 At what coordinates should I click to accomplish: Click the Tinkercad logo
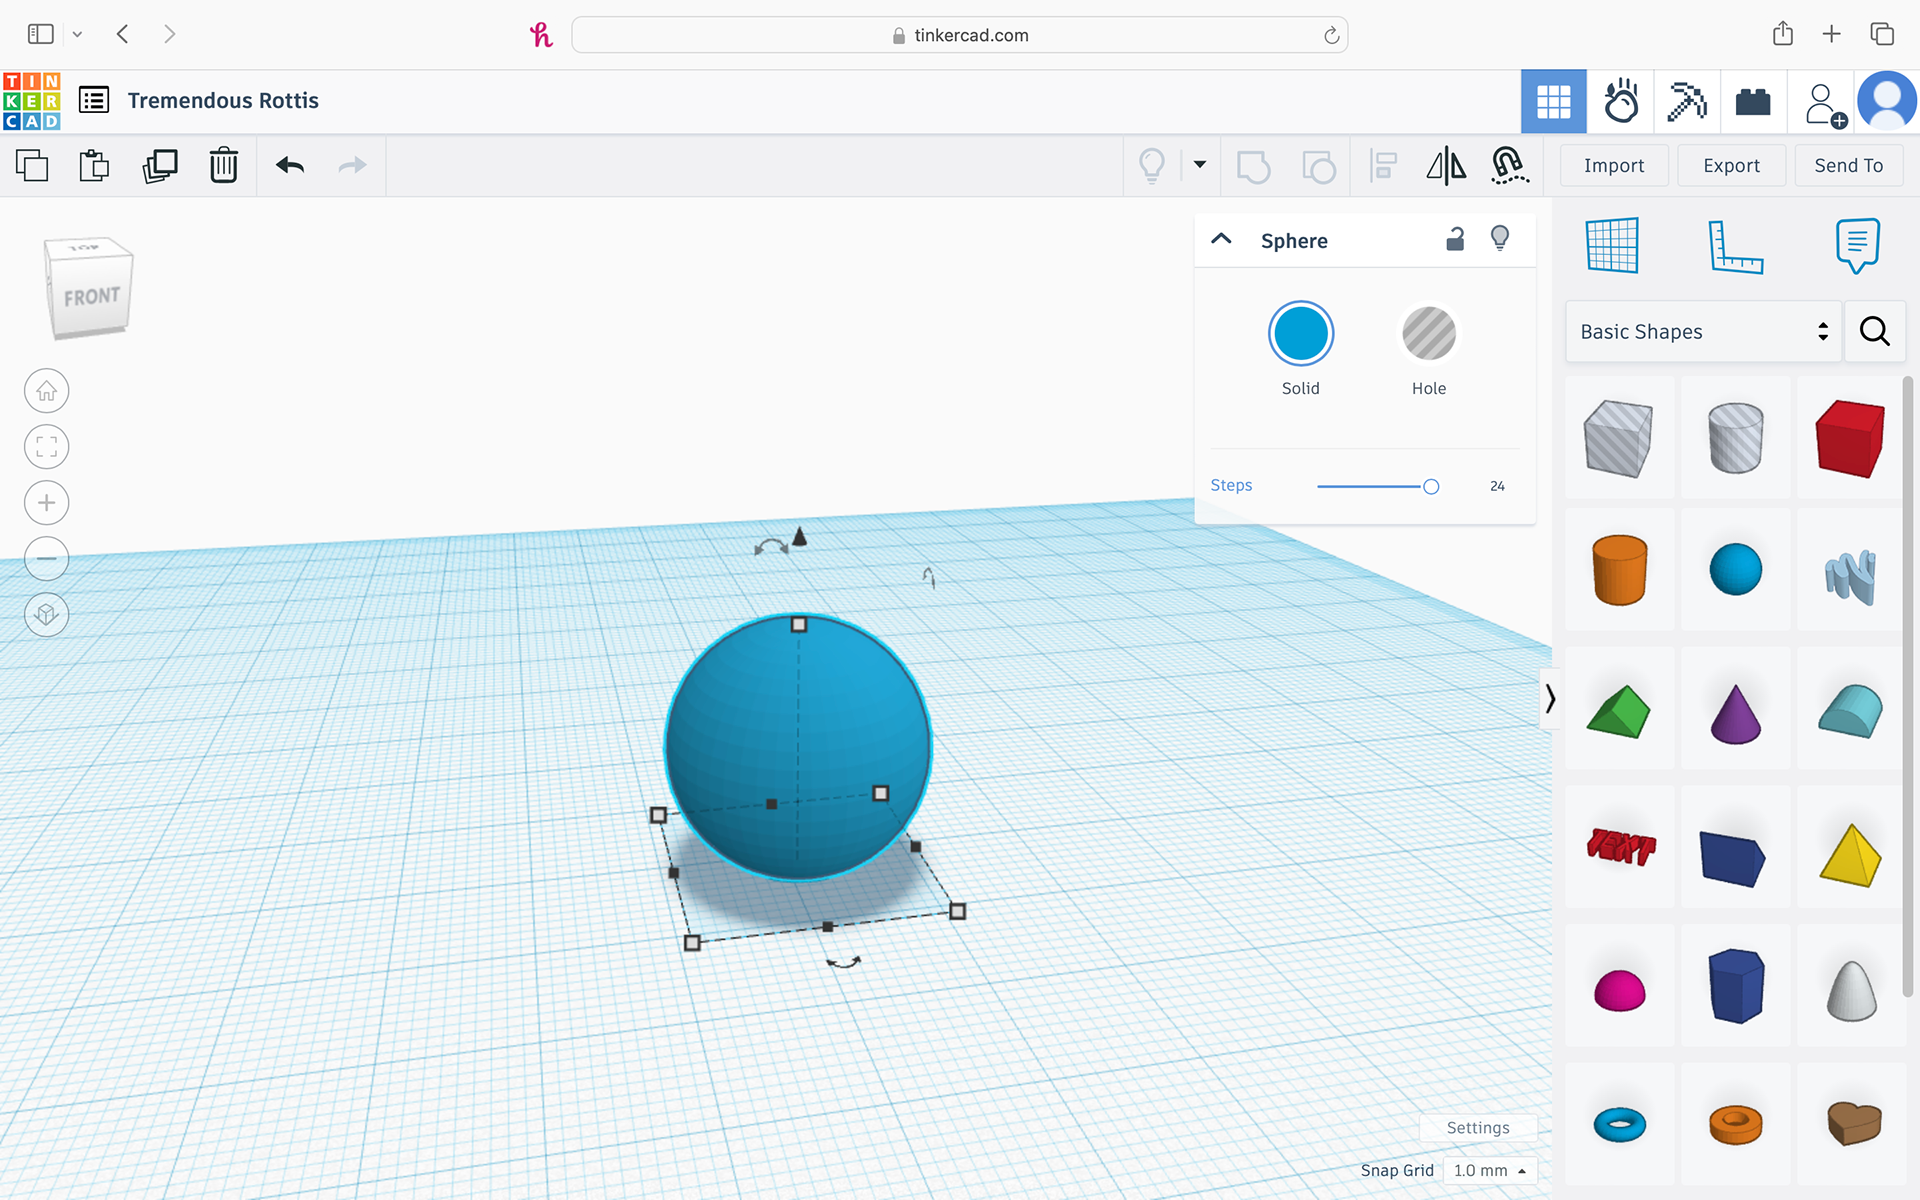click(x=32, y=101)
